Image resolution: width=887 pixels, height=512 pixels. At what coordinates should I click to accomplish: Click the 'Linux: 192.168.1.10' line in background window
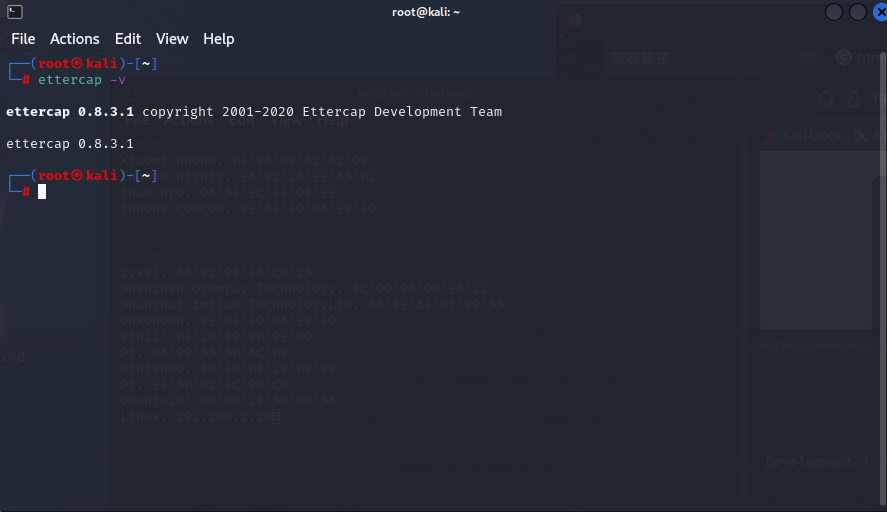coord(200,417)
